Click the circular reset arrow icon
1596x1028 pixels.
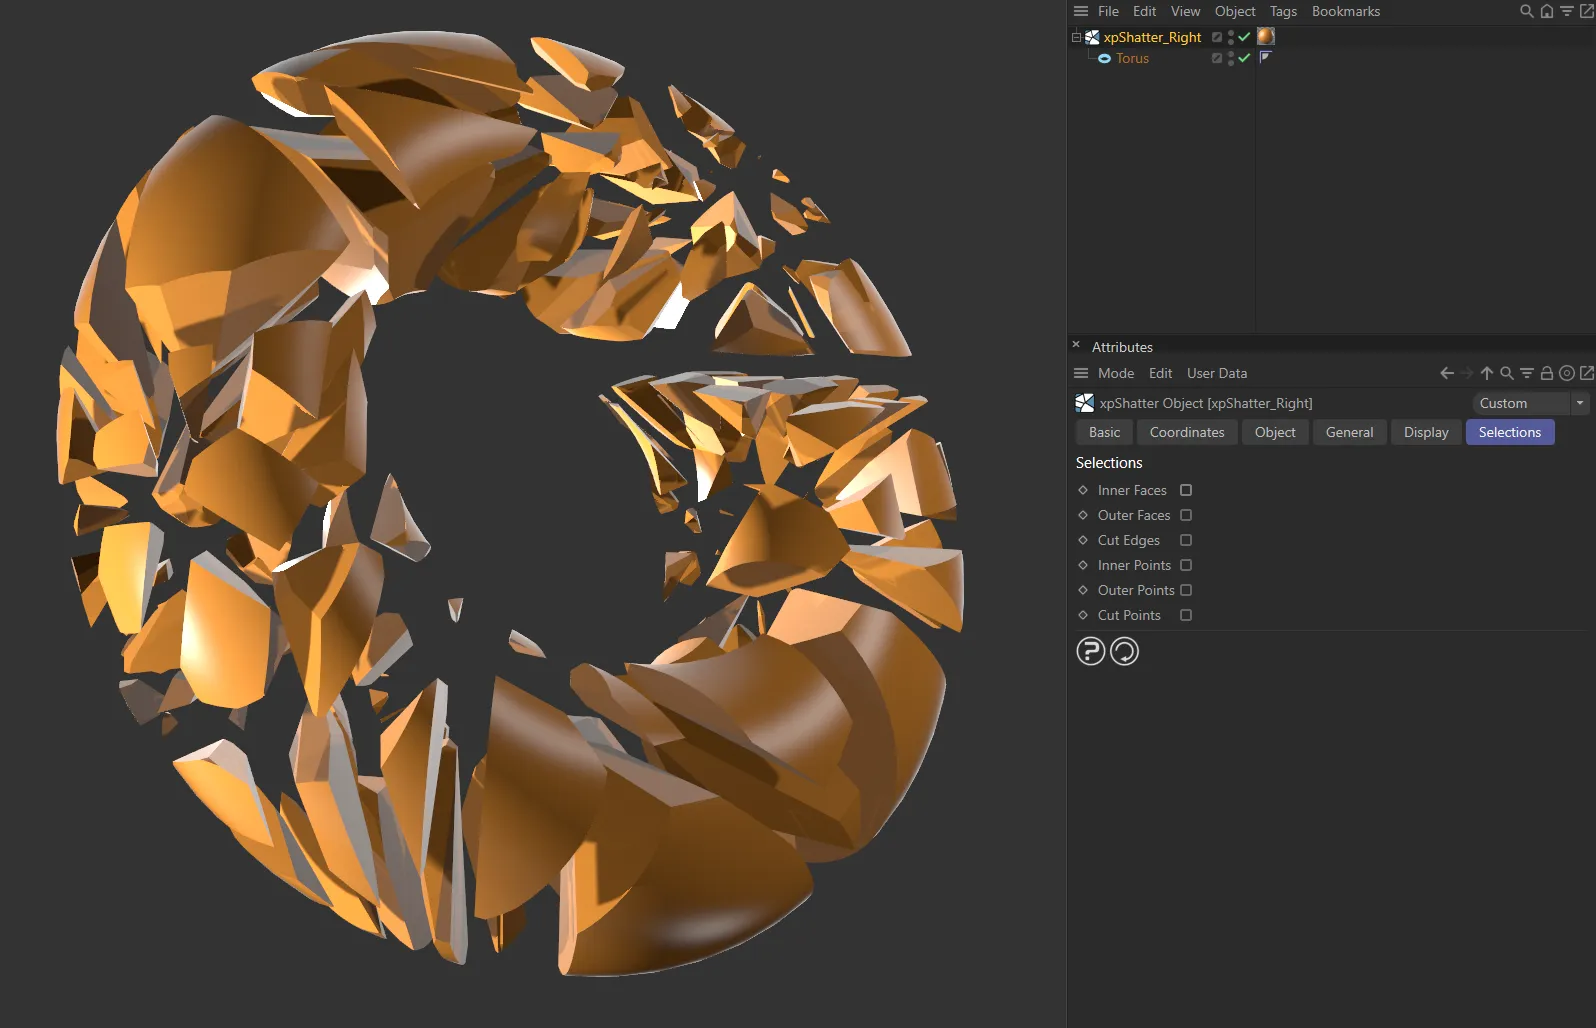pyautogui.click(x=1124, y=651)
